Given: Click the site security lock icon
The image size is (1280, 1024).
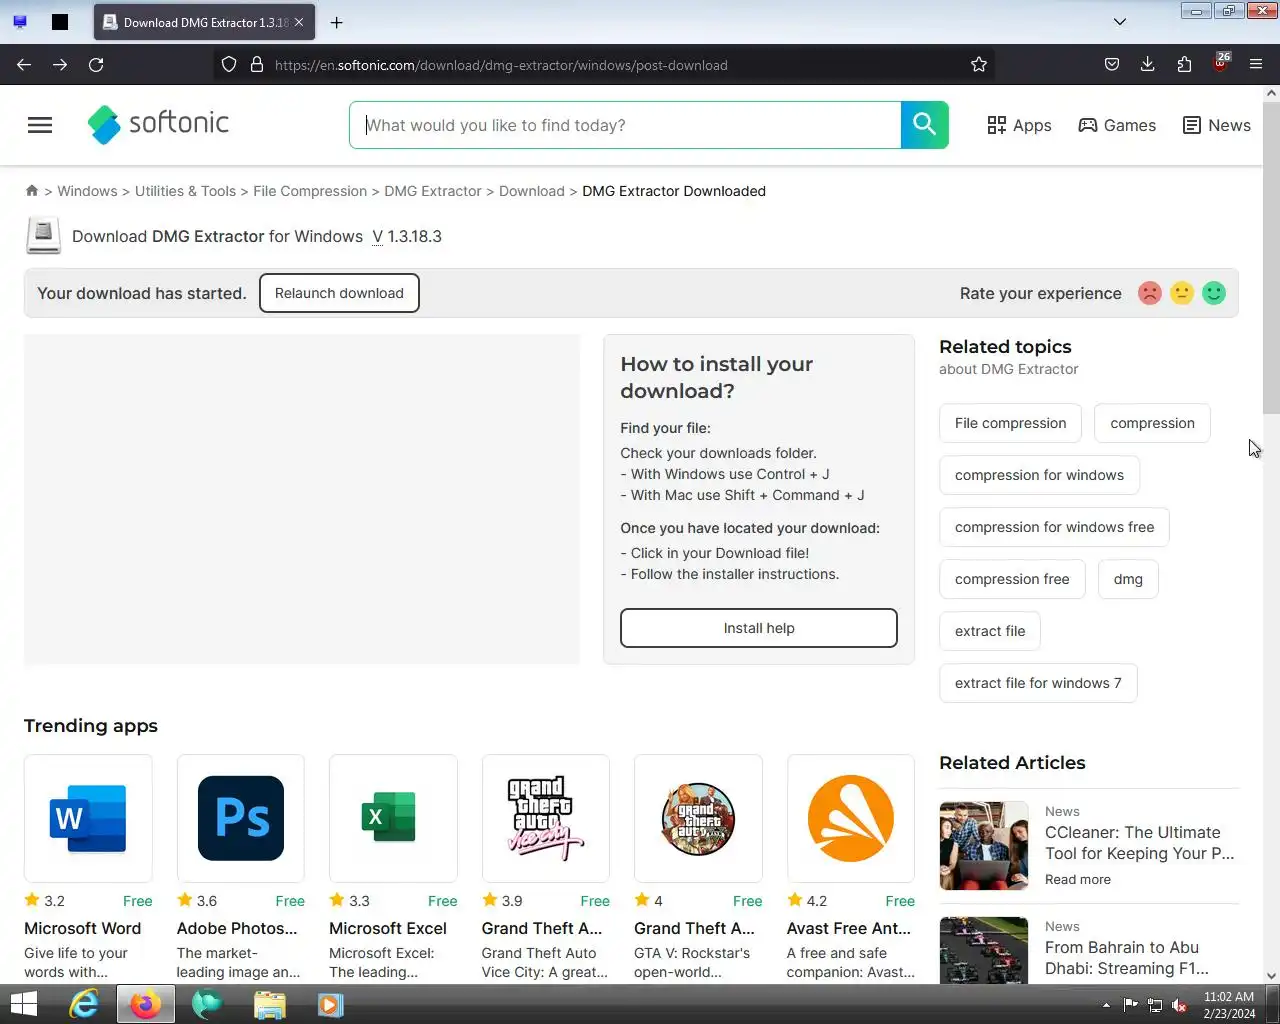Looking at the screenshot, I should pyautogui.click(x=257, y=64).
